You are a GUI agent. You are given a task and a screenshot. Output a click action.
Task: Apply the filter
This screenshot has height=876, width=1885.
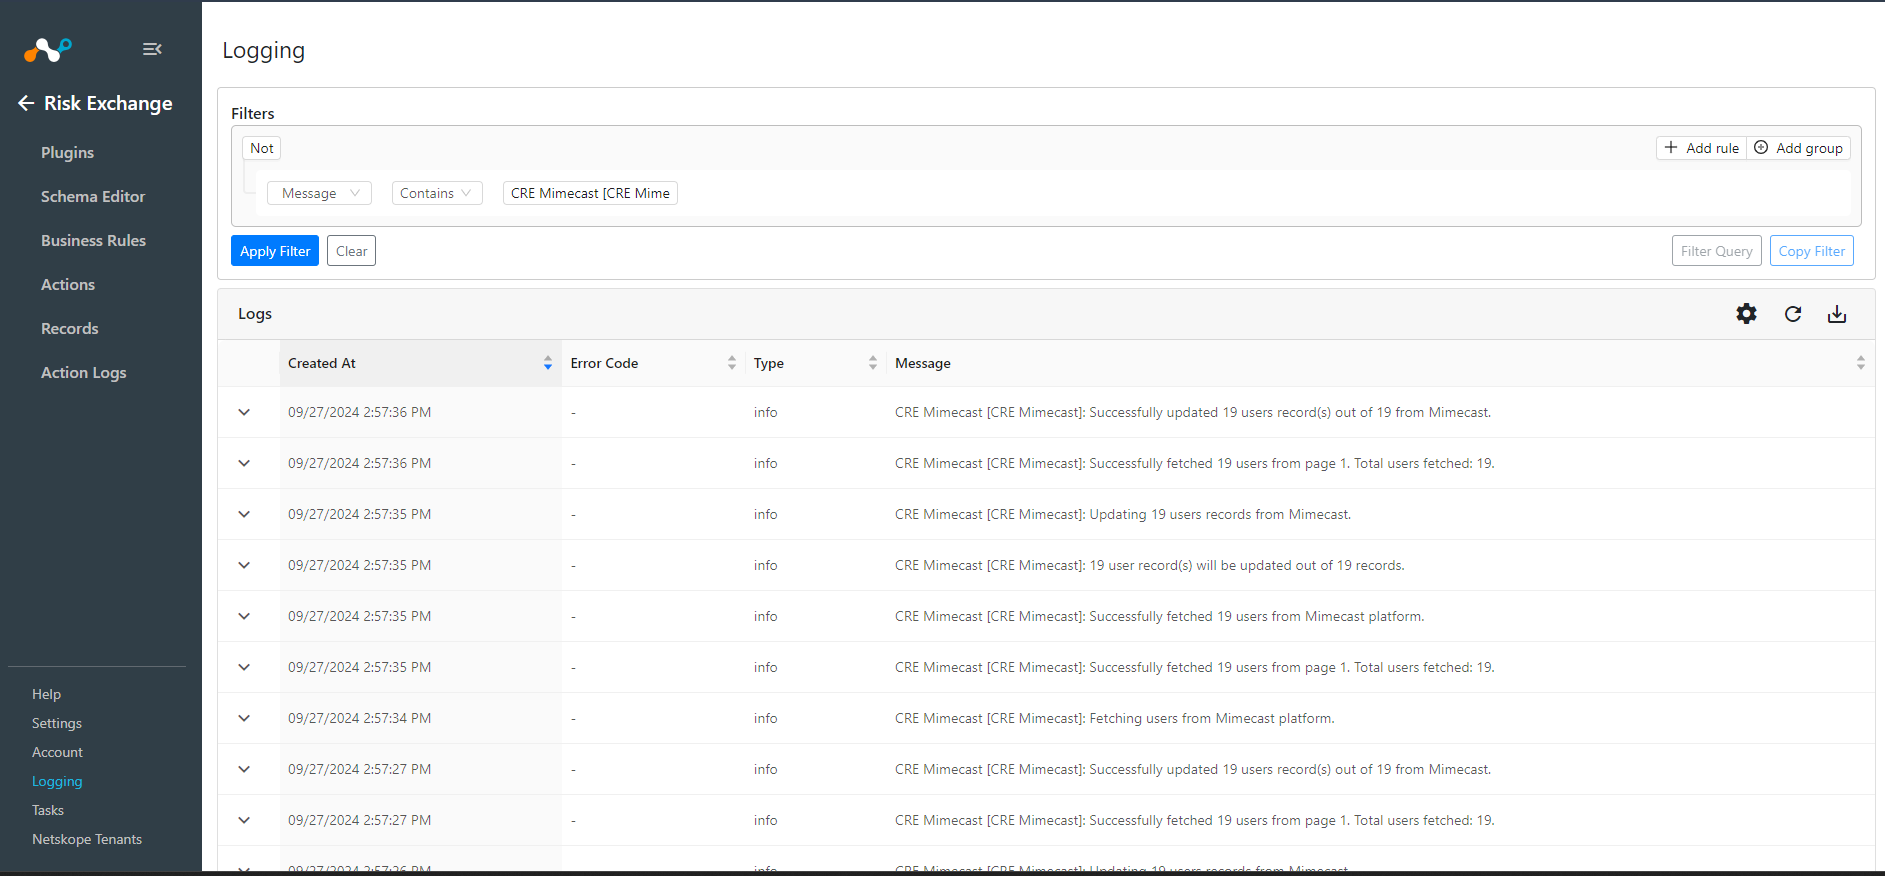click(275, 251)
